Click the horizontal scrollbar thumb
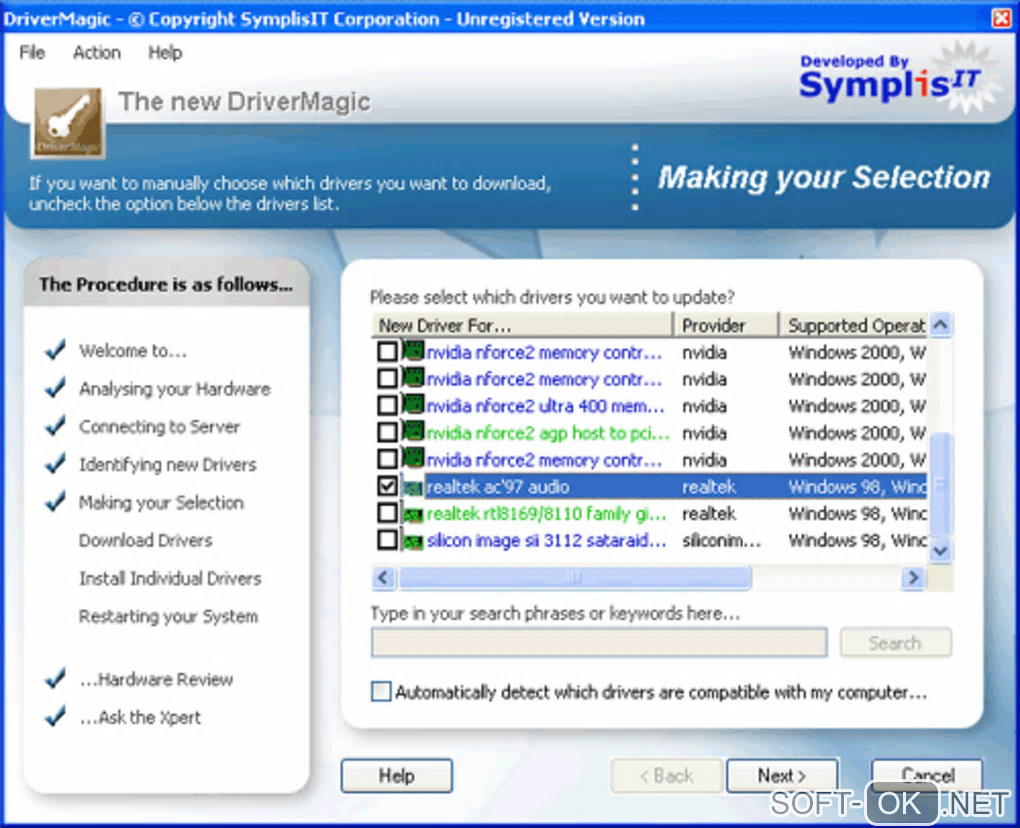Viewport: 1020px width, 828px height. (x=575, y=578)
